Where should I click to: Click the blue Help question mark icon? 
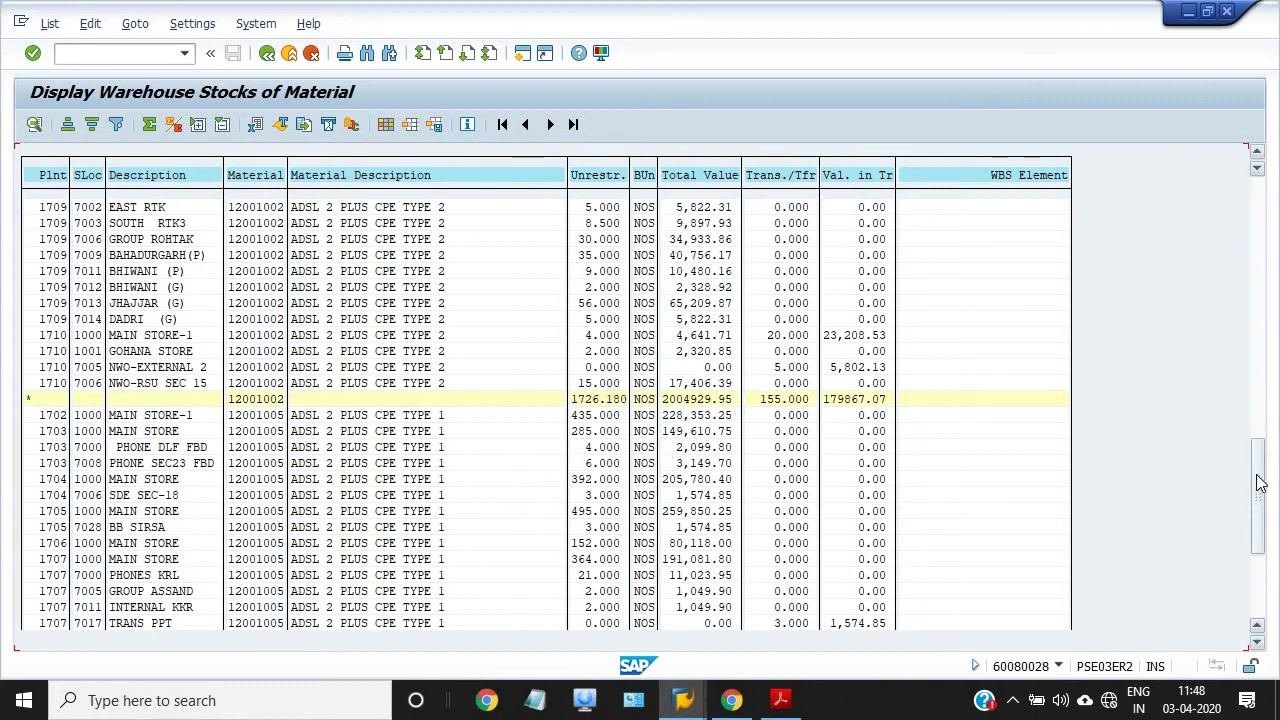[579, 53]
